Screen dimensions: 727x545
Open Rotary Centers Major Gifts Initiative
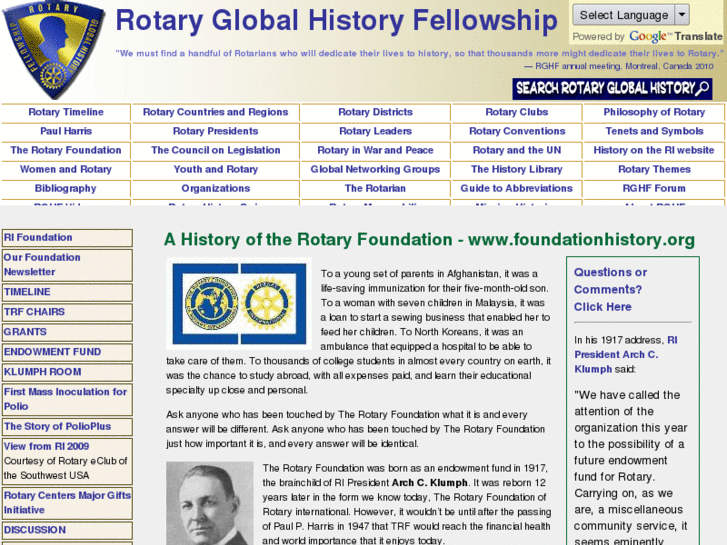point(67,503)
